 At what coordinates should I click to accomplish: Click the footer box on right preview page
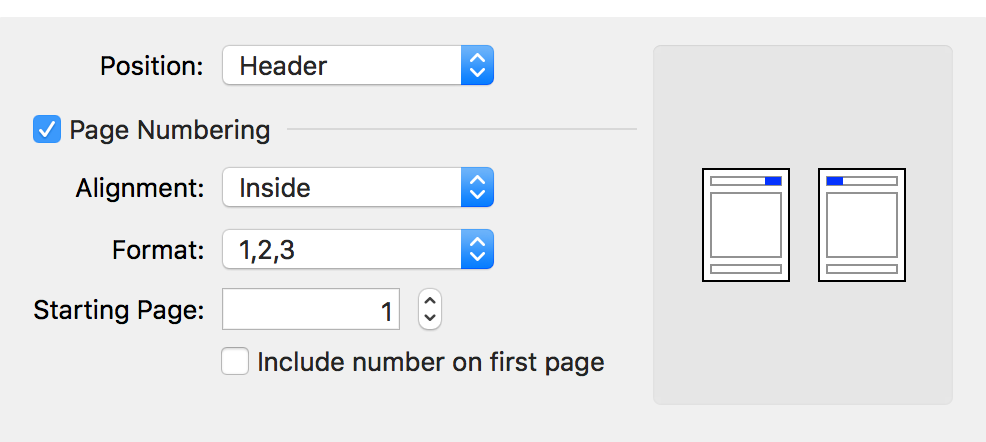862,268
